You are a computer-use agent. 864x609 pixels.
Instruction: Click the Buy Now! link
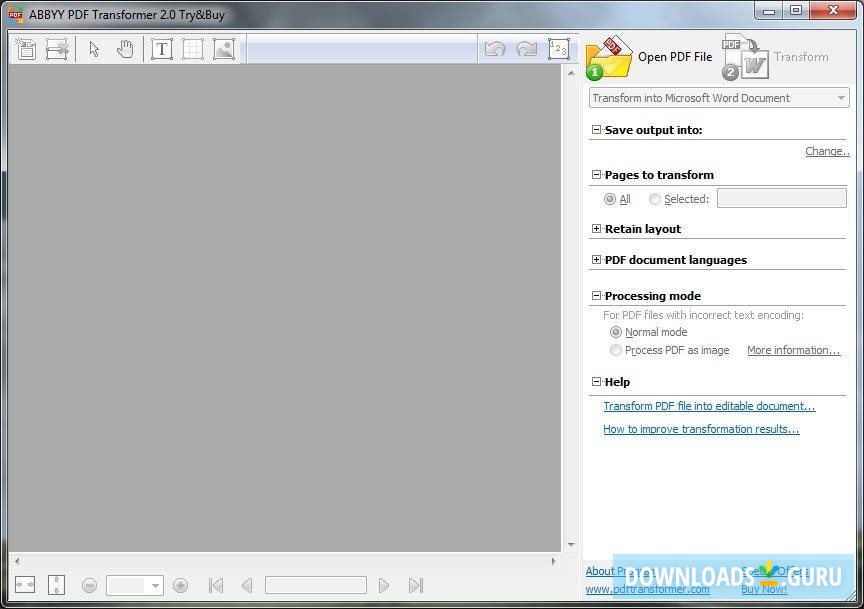coord(764,589)
